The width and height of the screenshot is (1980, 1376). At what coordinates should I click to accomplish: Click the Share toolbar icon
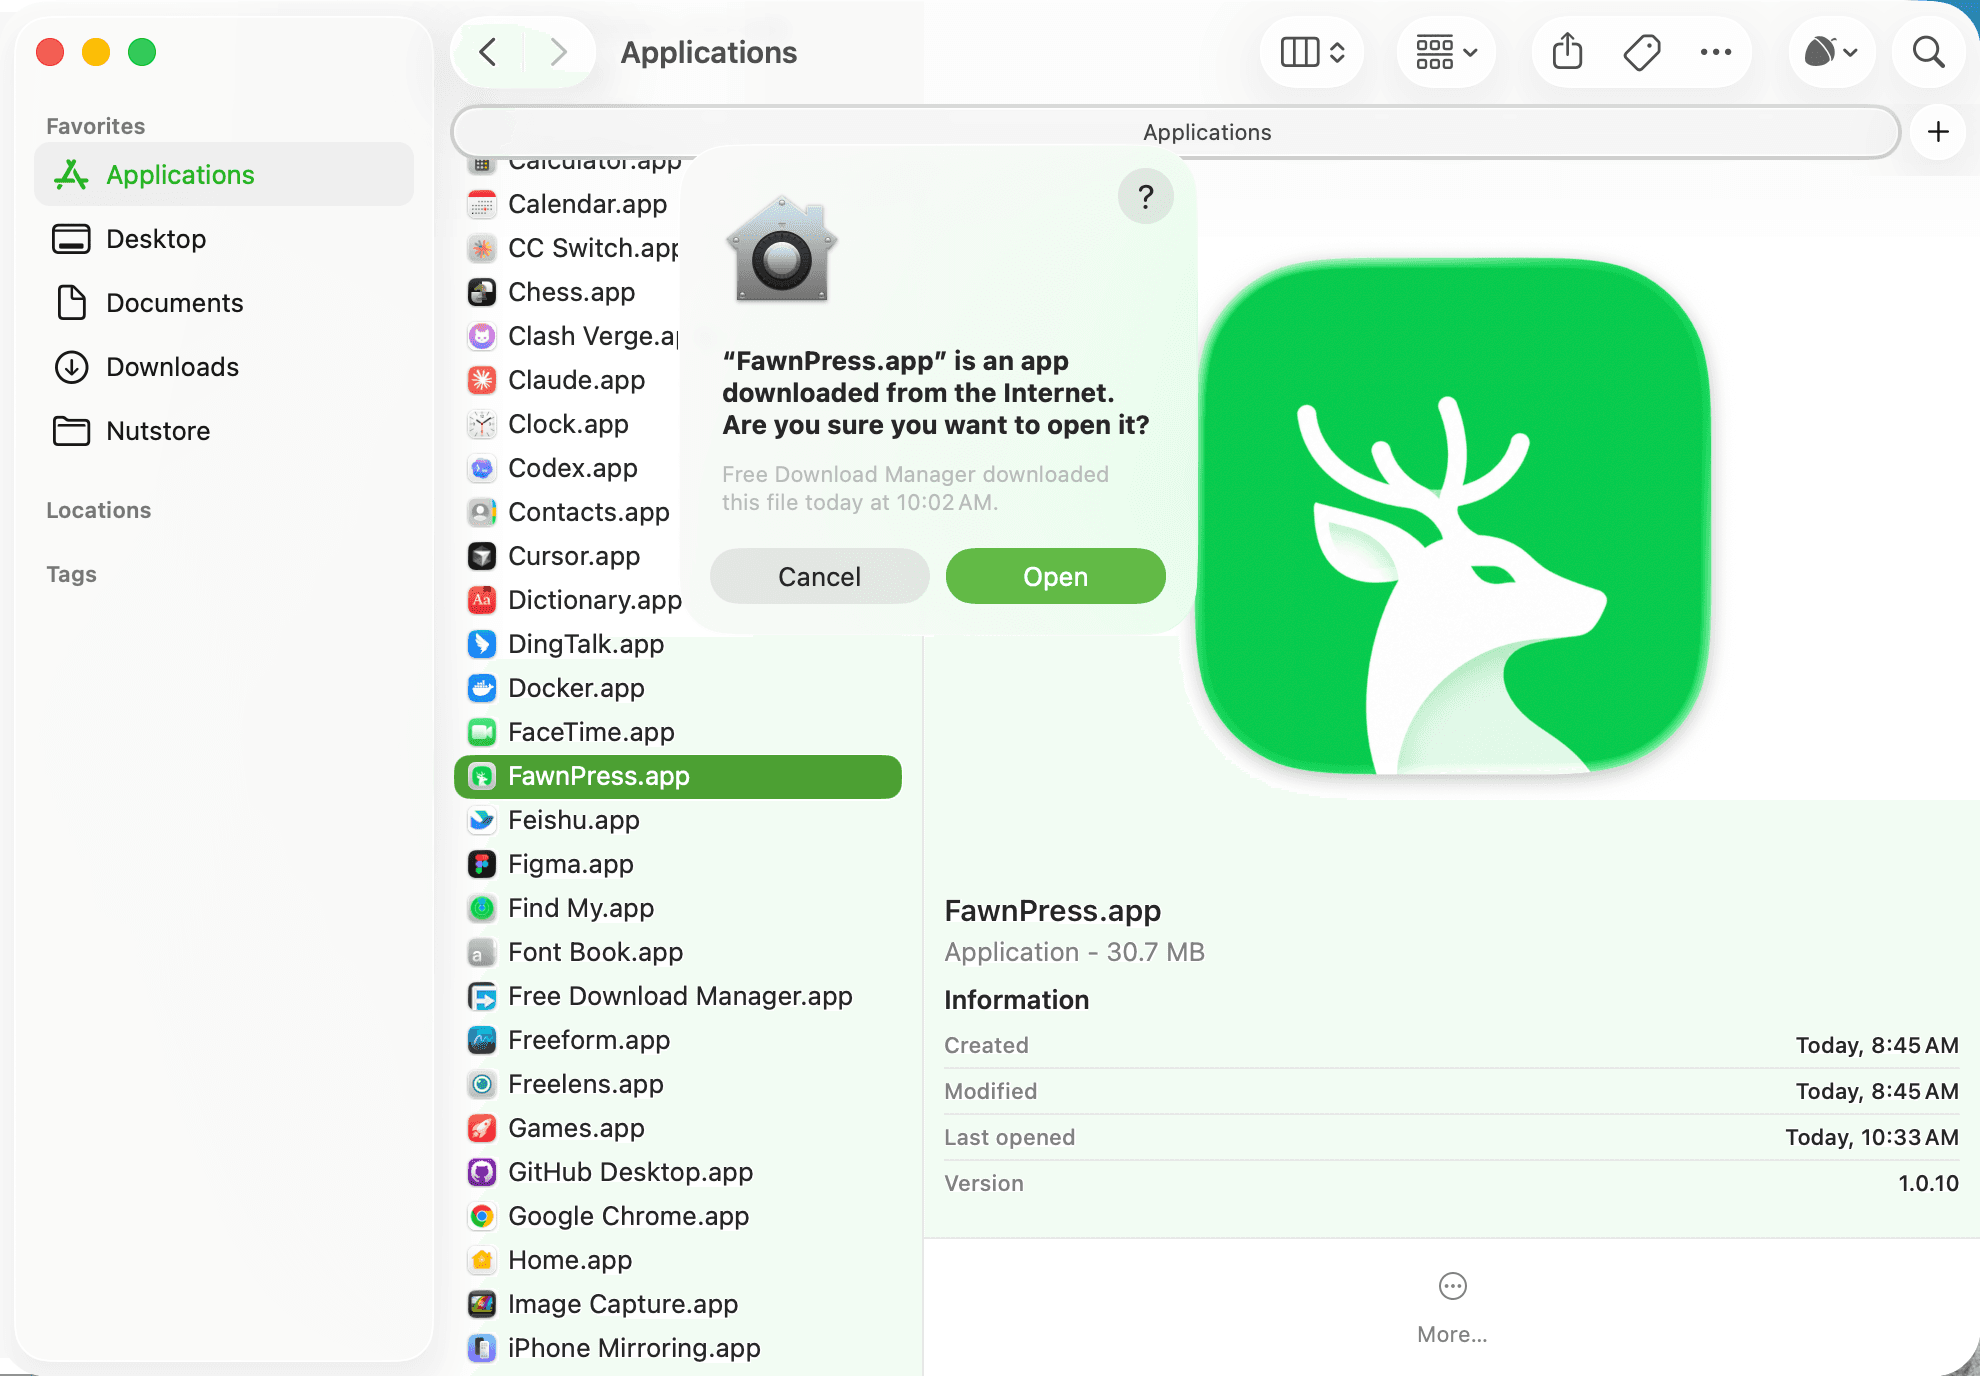(1568, 52)
